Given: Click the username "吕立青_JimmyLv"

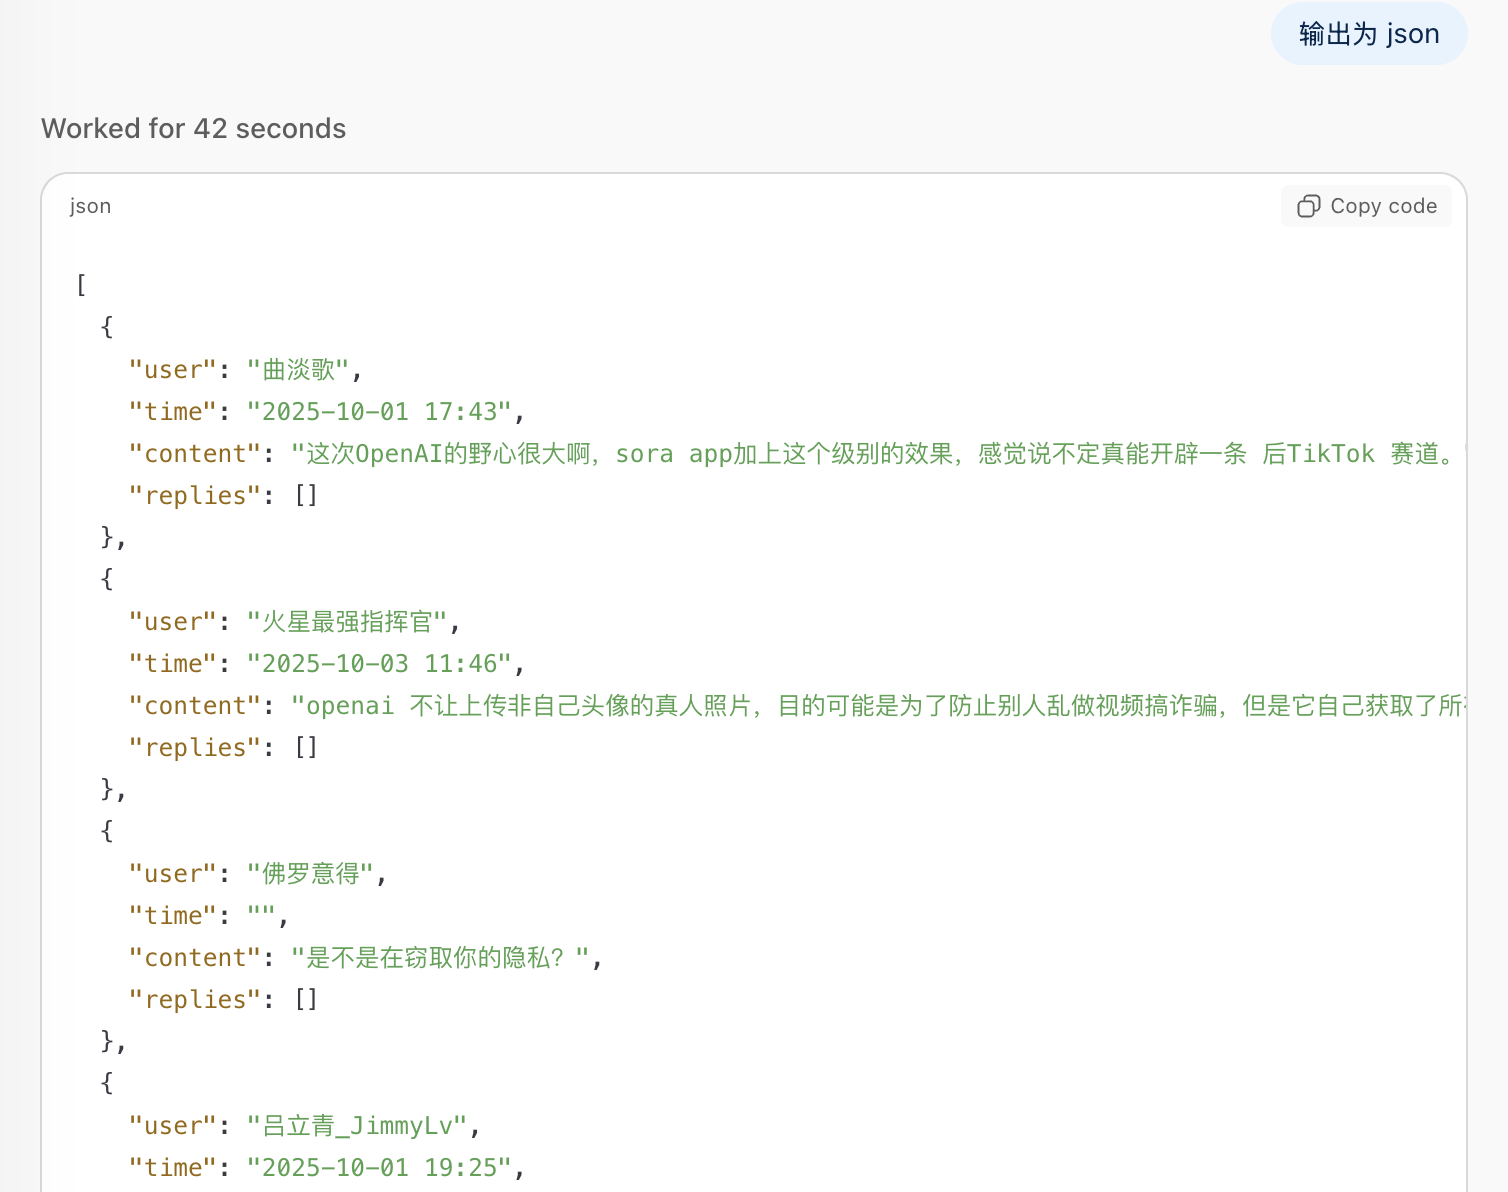Looking at the screenshot, I should (x=358, y=1126).
